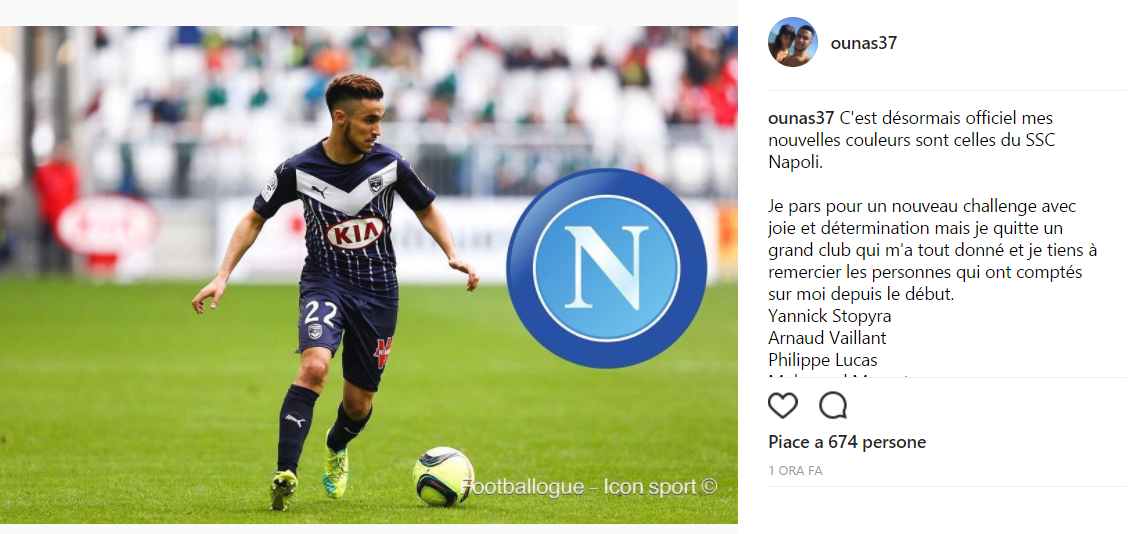This screenshot has height=534, width=1134.
Task: Open the post permalink via 1 ORA FA
Action: (x=795, y=471)
